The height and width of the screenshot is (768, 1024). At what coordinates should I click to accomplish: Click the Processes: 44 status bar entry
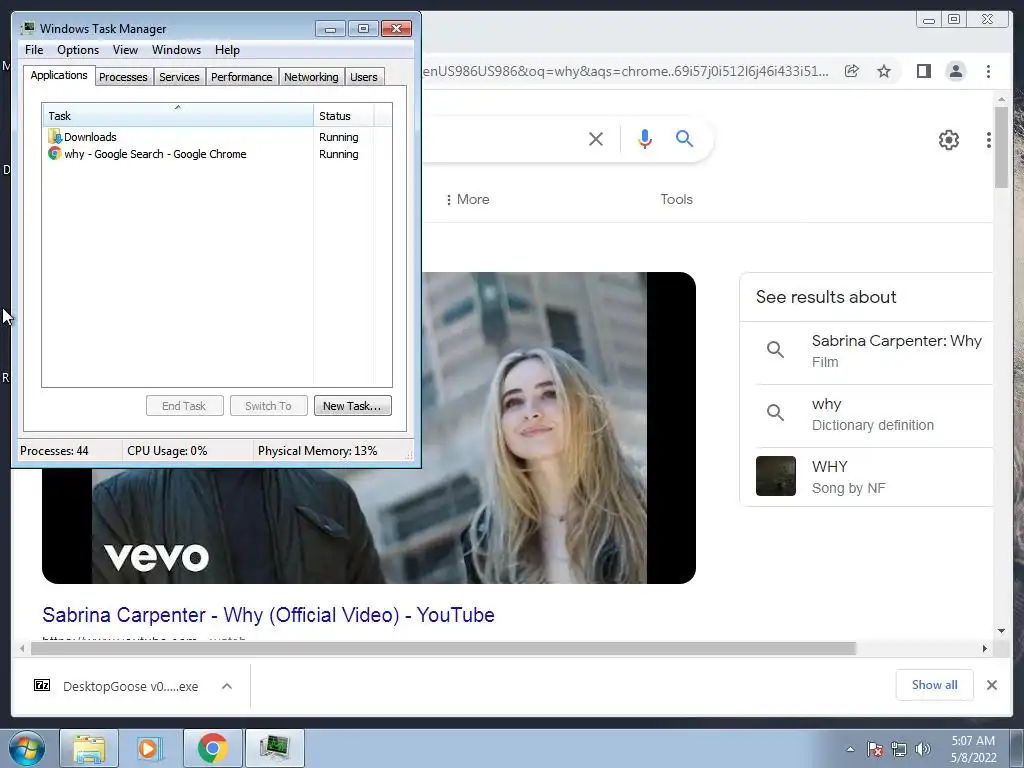(x=54, y=451)
